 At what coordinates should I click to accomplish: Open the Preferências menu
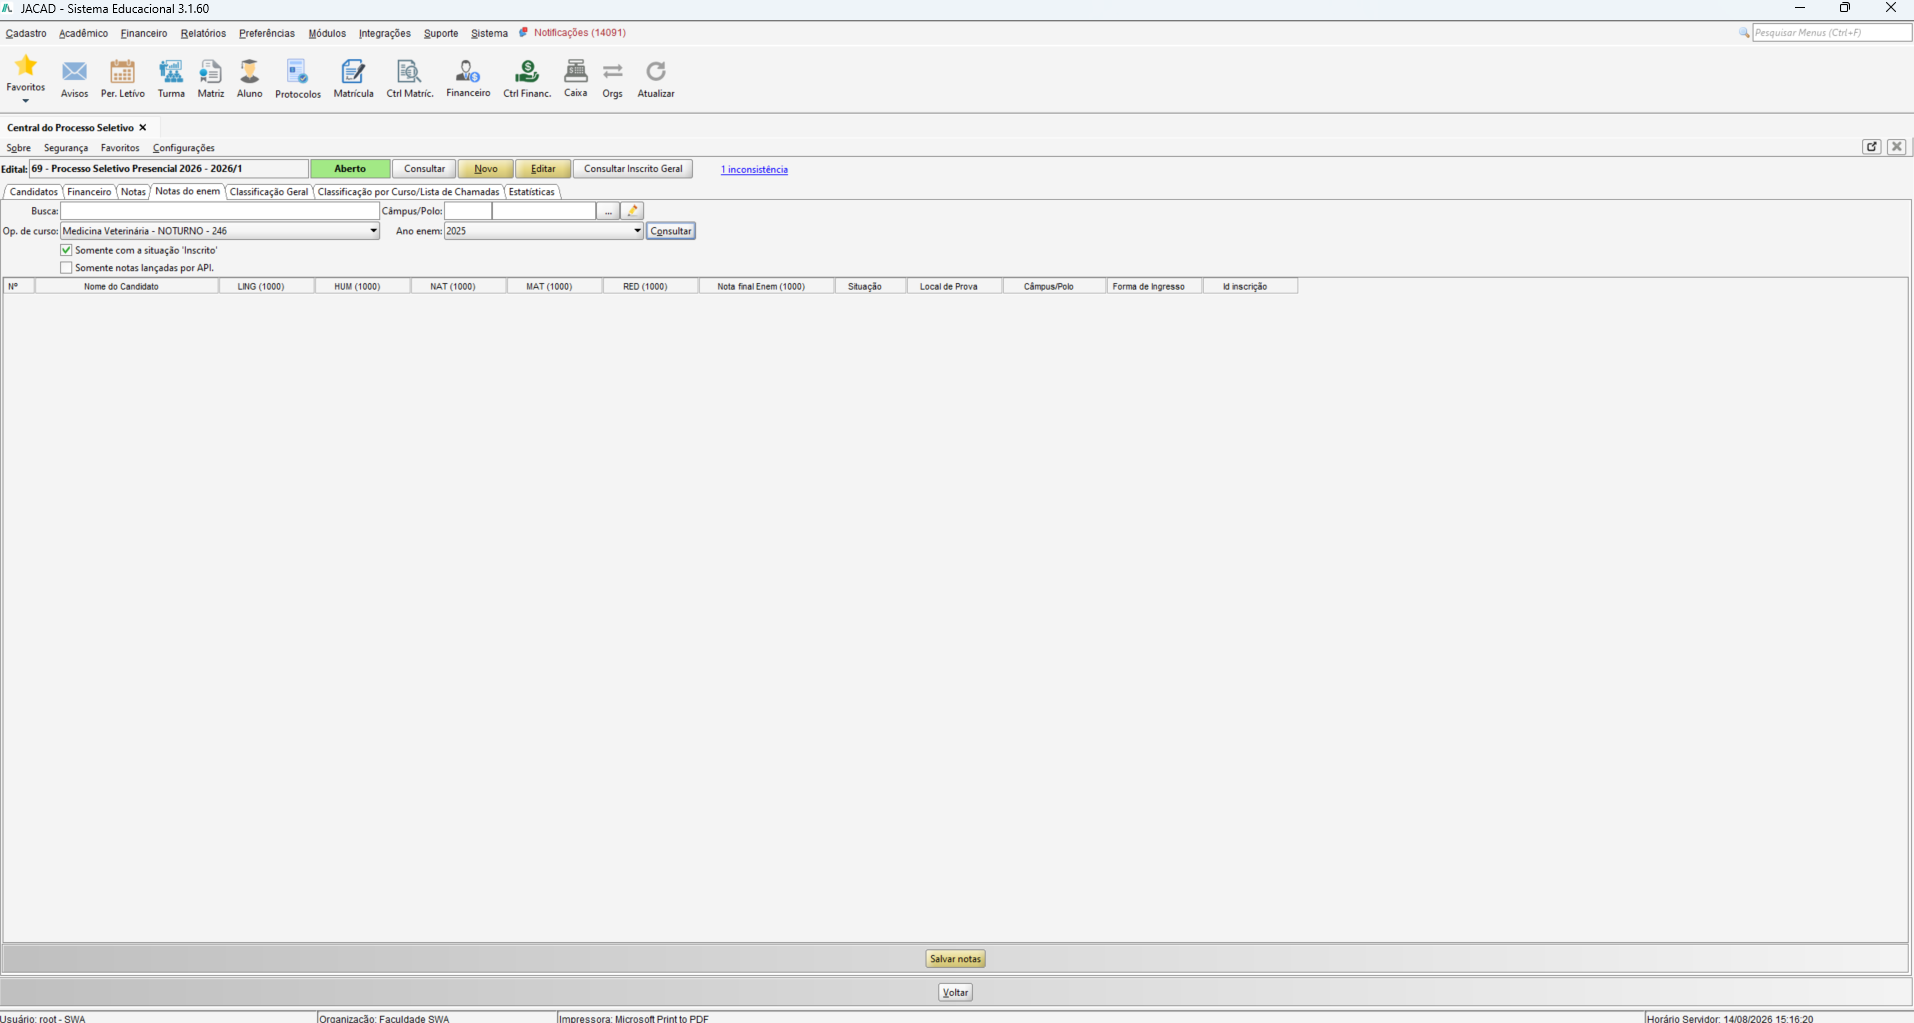(267, 33)
